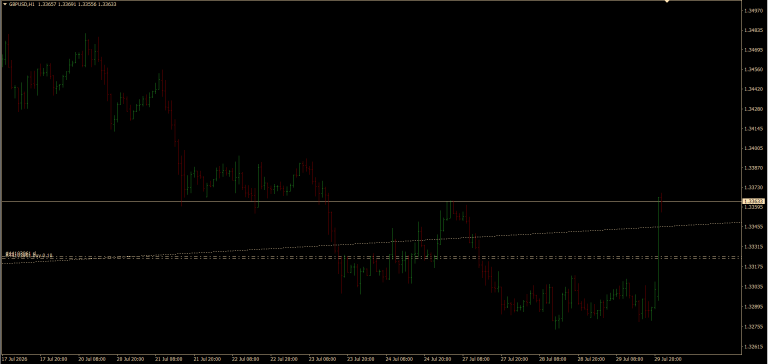Select the dash-dot order level line
This screenshot has width=768, height=364.
click(371, 257)
